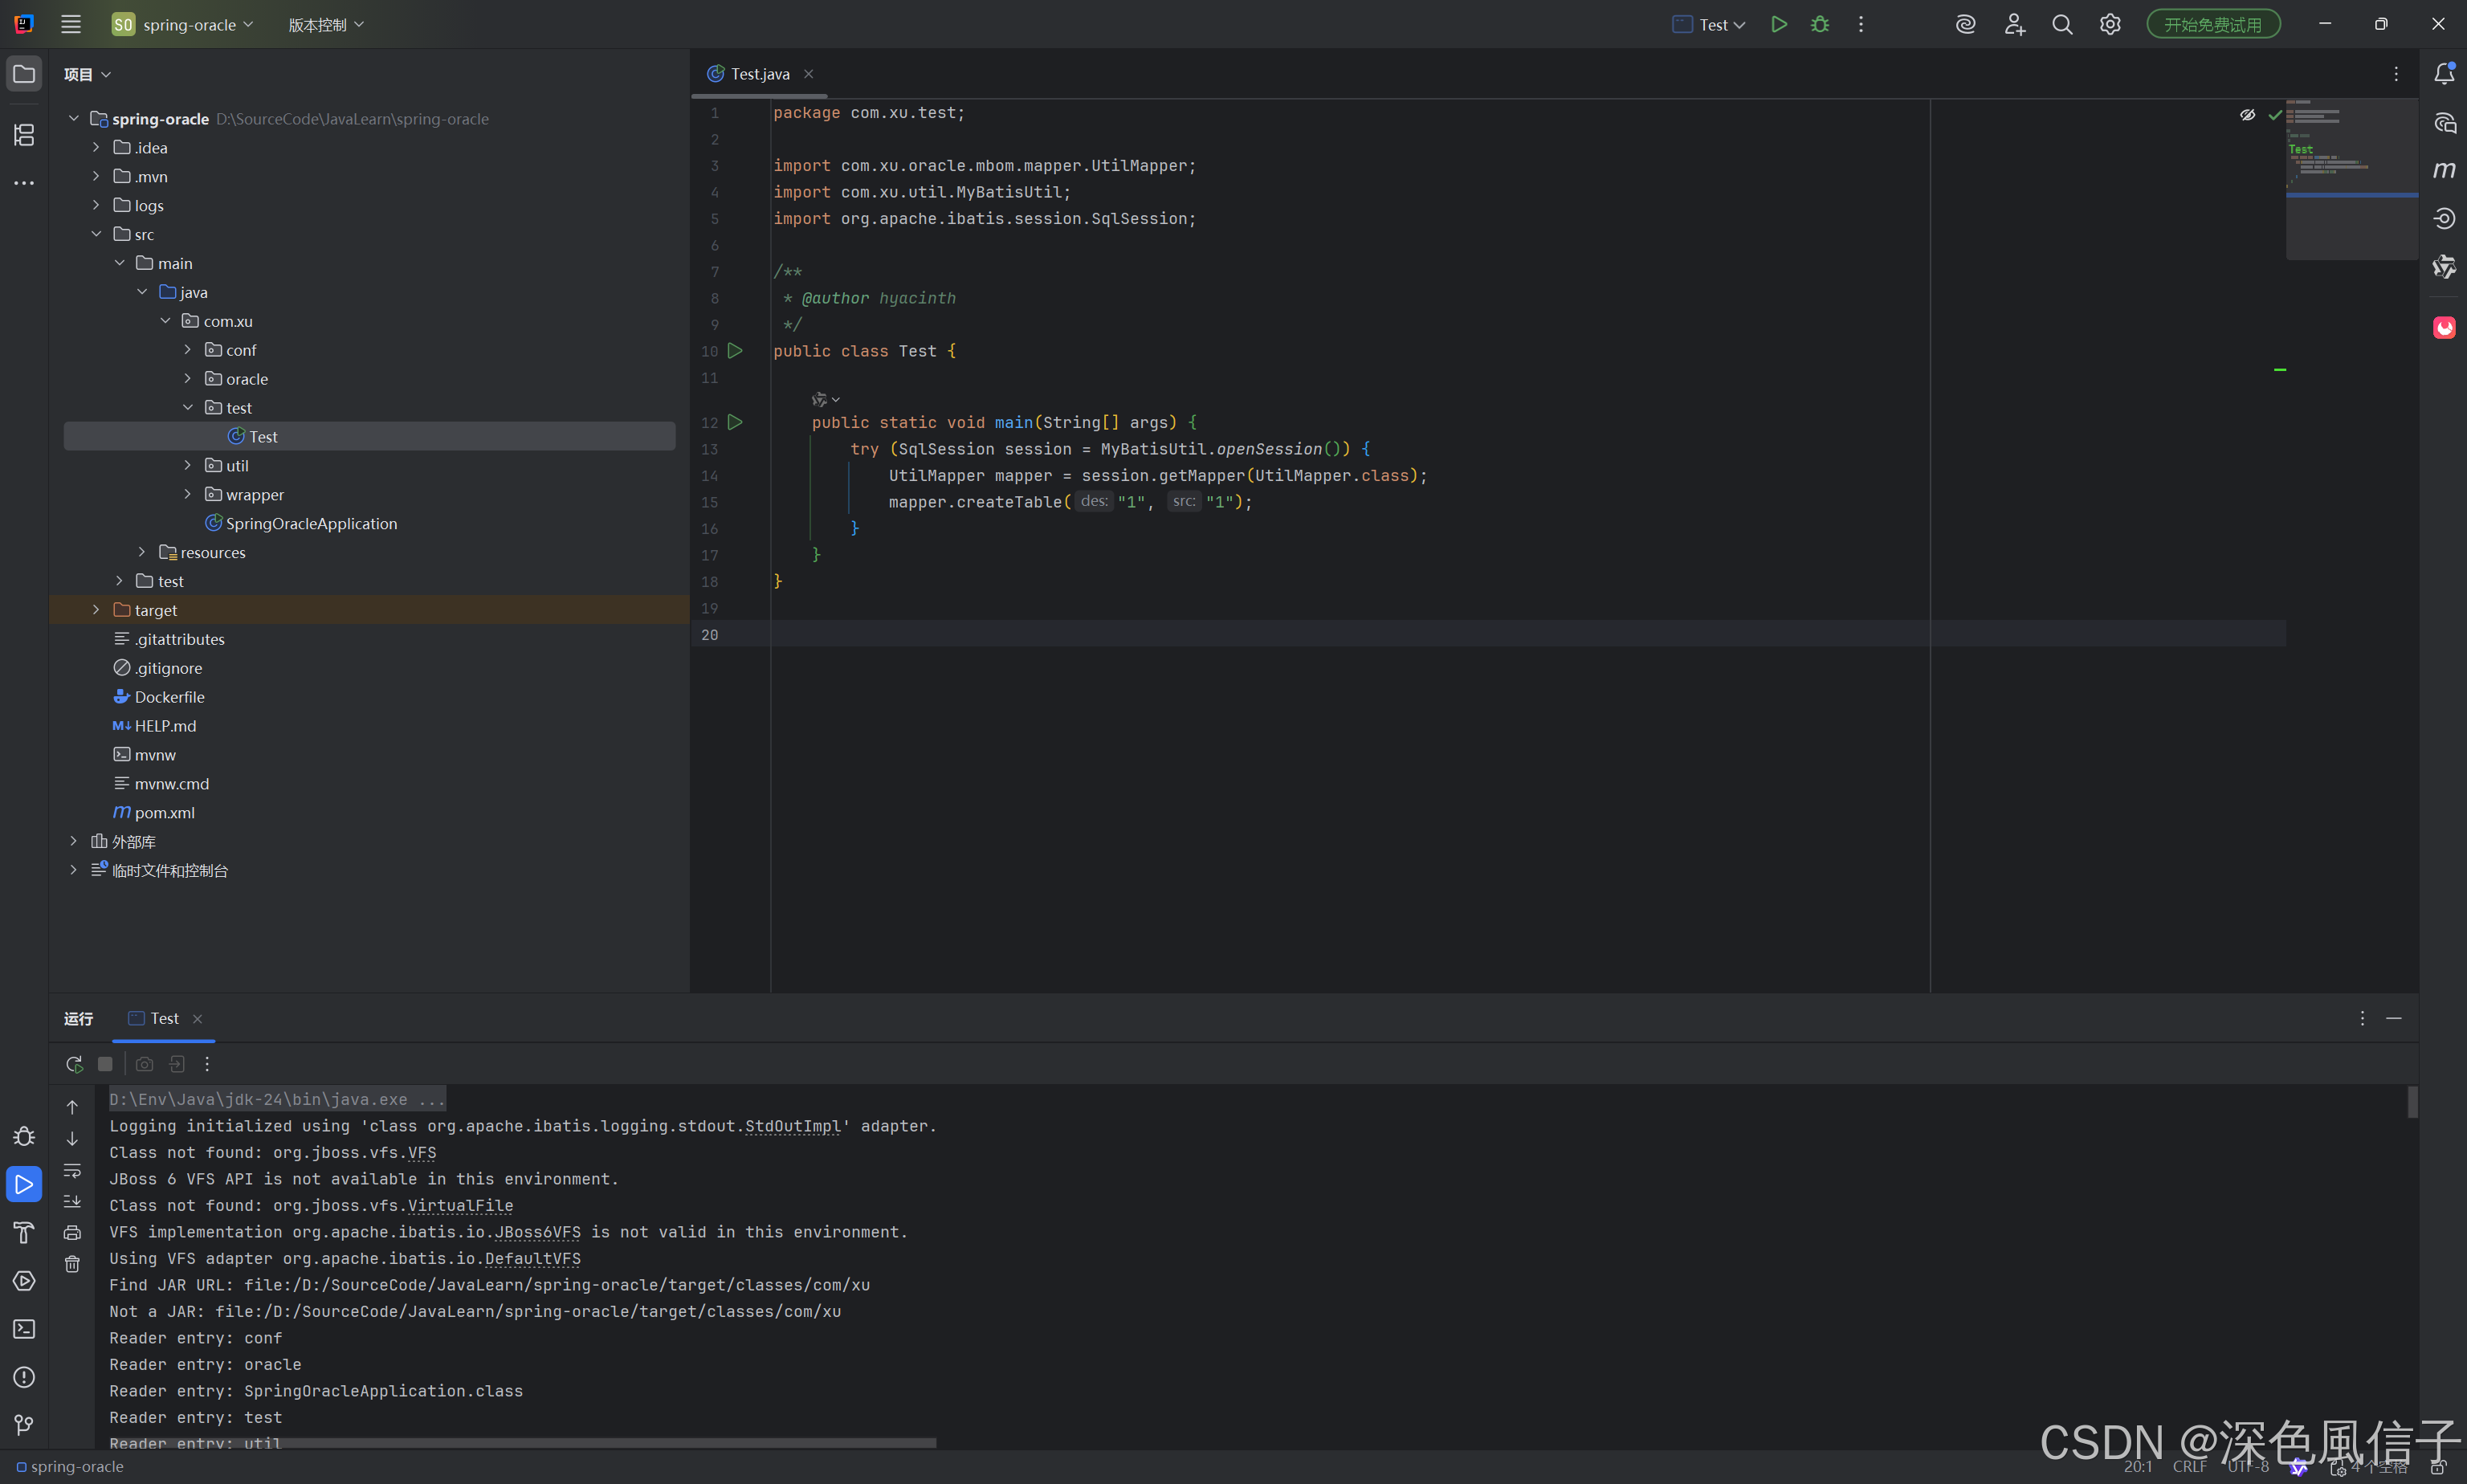Open Test run configuration dropdown
Screen dimensions: 2467x1484
click(x=1709, y=24)
